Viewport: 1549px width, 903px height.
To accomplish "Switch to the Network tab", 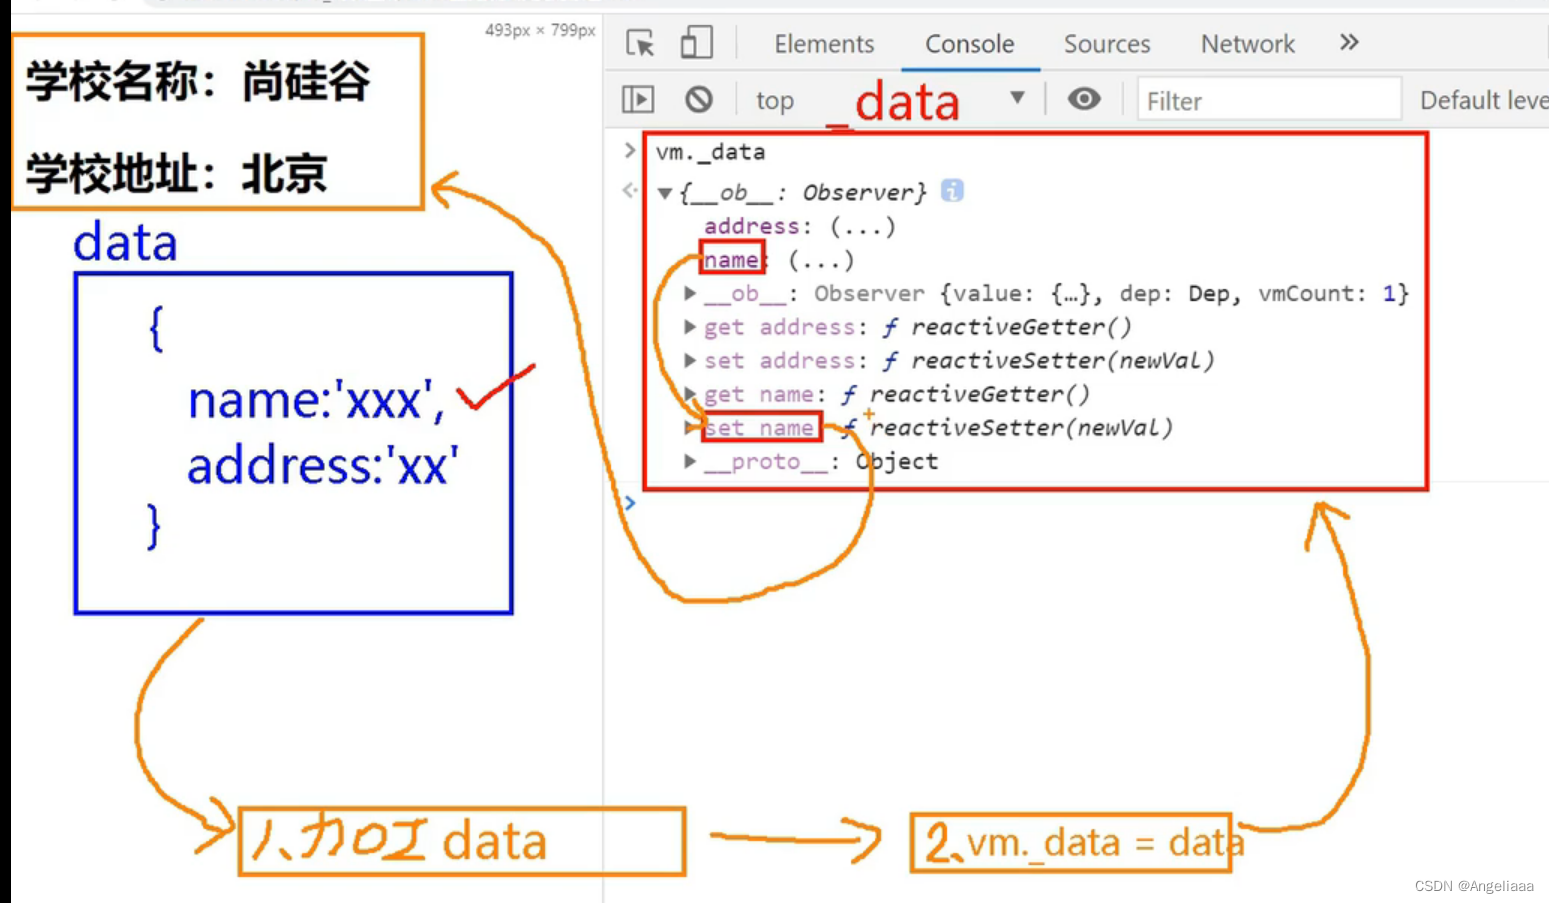I will pyautogui.click(x=1247, y=44).
